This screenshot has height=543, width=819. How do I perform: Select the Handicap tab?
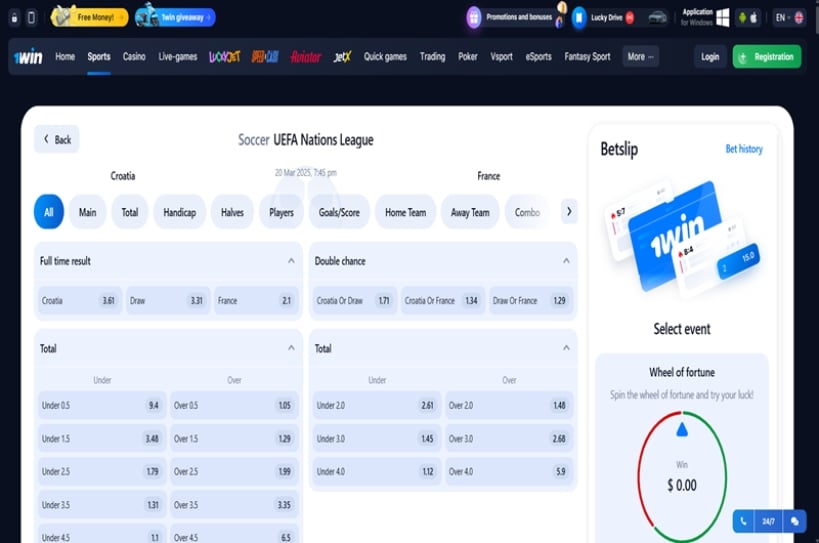point(180,212)
